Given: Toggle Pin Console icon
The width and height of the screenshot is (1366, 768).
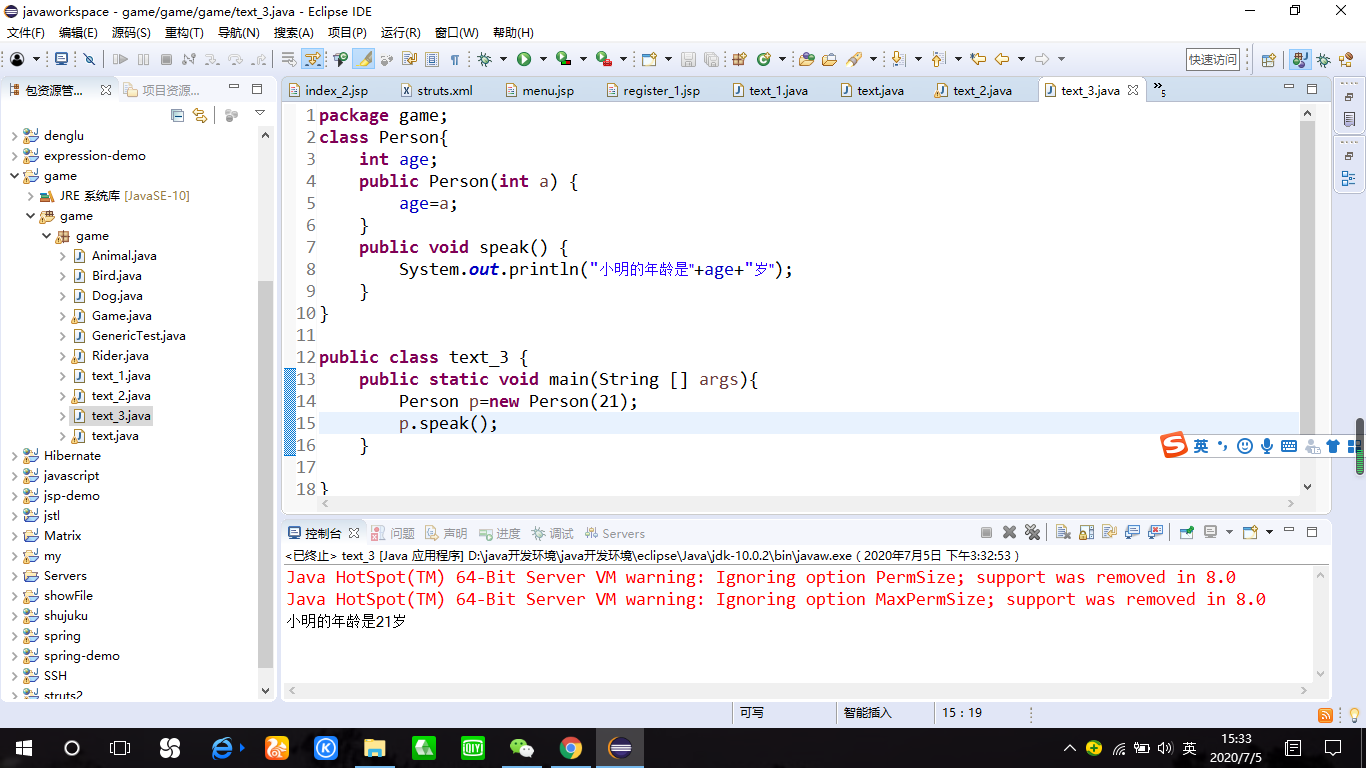Looking at the screenshot, I should point(1187,533).
